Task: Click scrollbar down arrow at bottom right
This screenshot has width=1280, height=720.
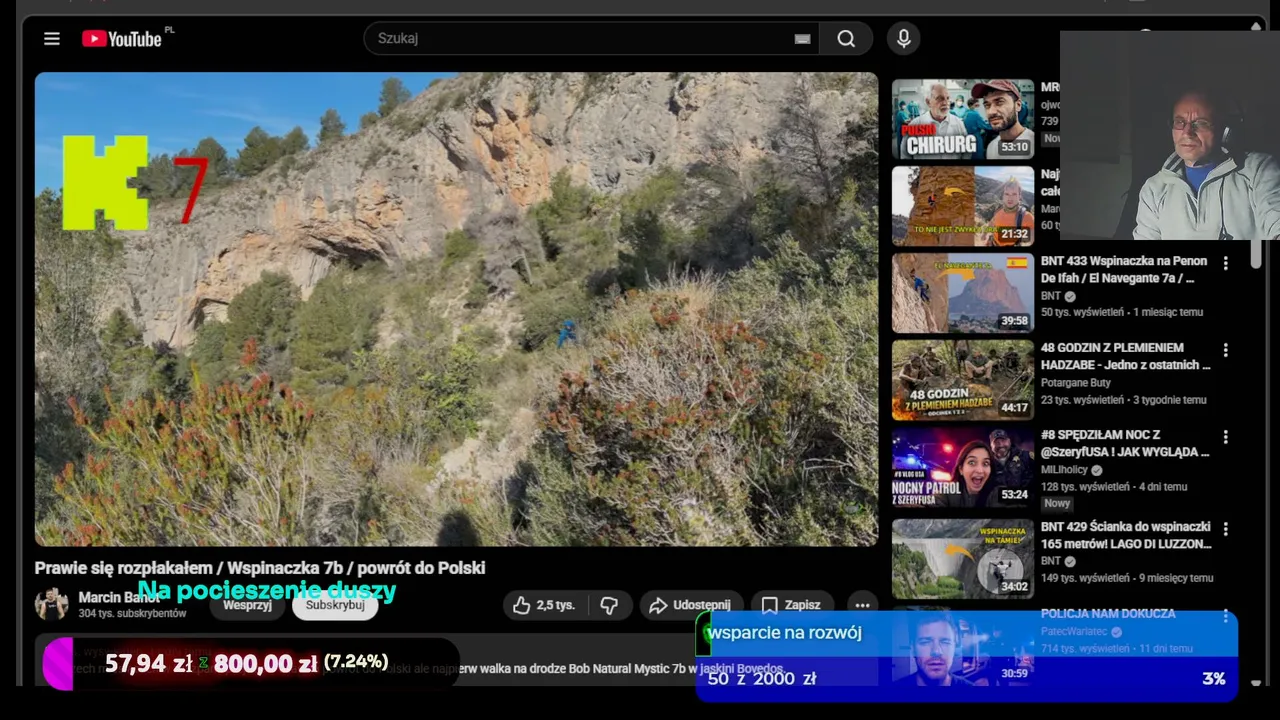Action: (1256, 683)
